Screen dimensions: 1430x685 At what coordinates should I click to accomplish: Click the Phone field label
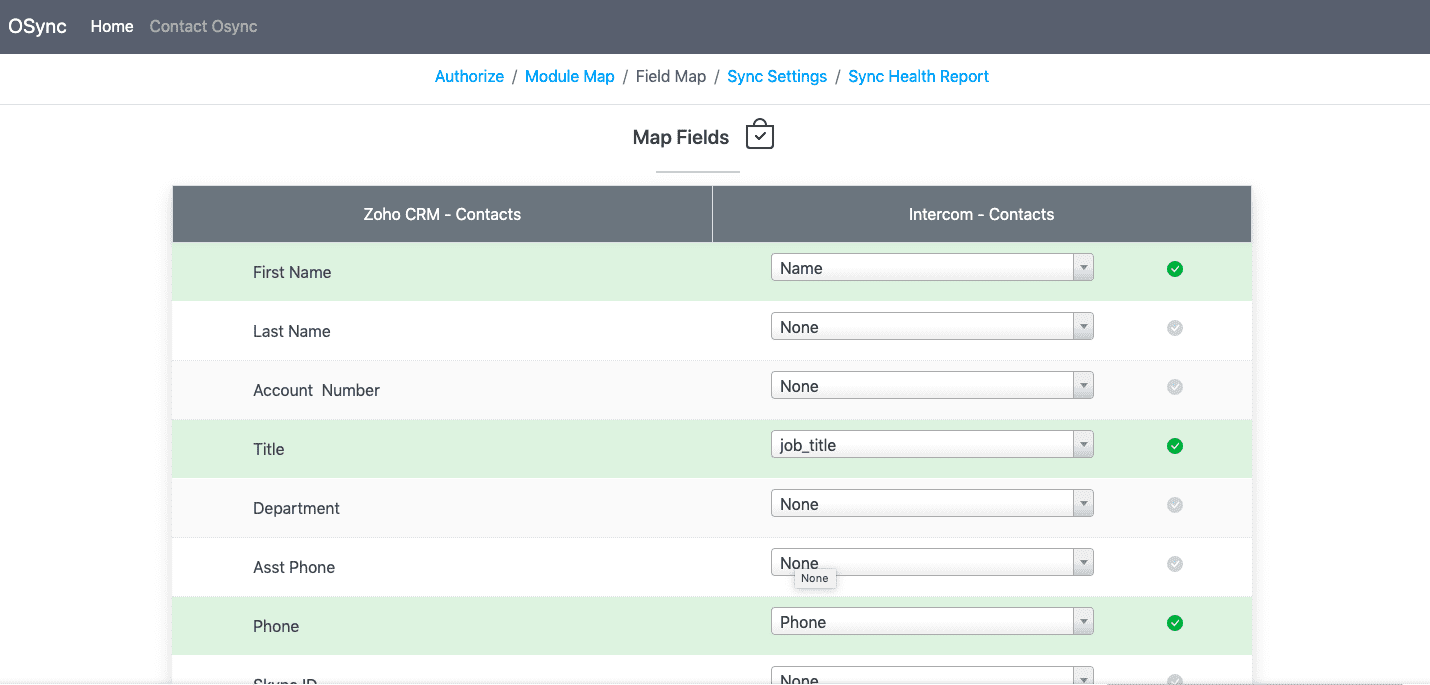pos(276,626)
